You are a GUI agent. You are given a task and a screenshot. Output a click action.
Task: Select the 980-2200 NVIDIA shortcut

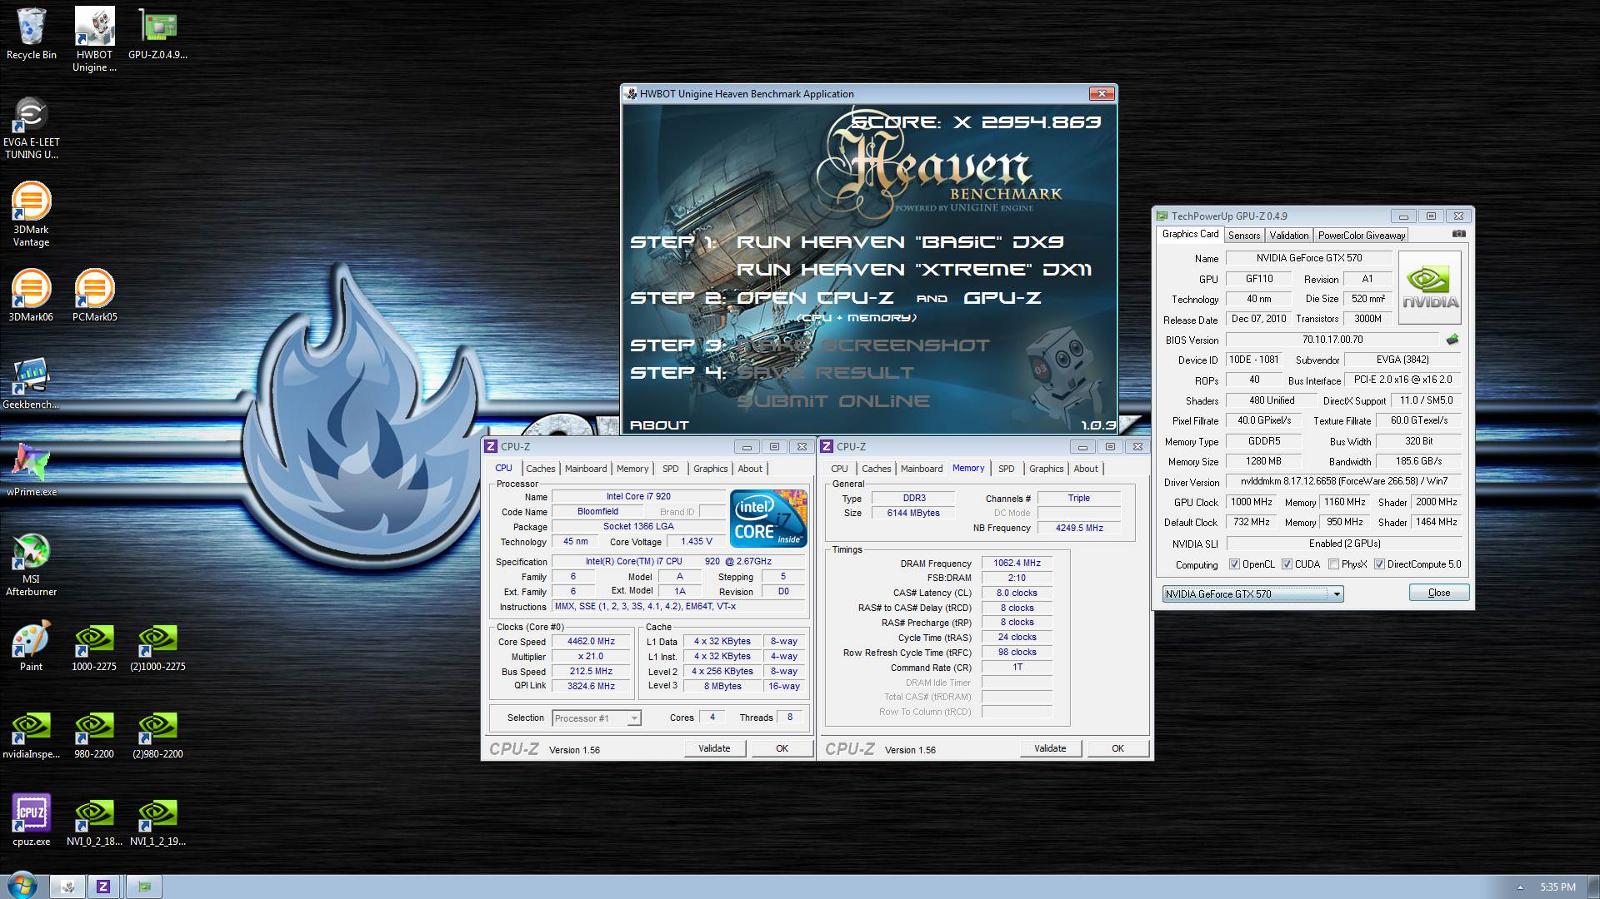click(x=94, y=734)
